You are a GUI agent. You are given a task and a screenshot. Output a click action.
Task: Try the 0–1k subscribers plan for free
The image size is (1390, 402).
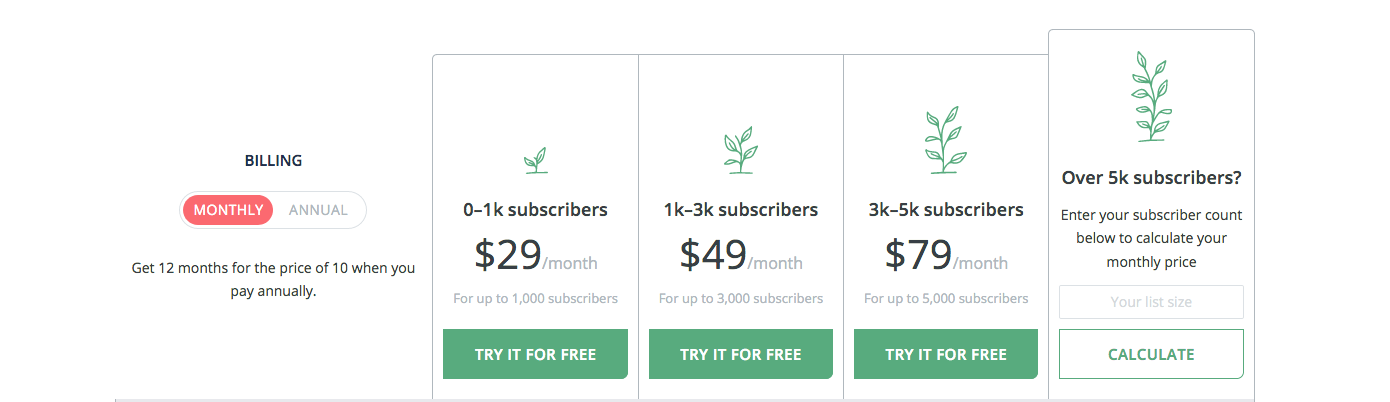(x=535, y=354)
